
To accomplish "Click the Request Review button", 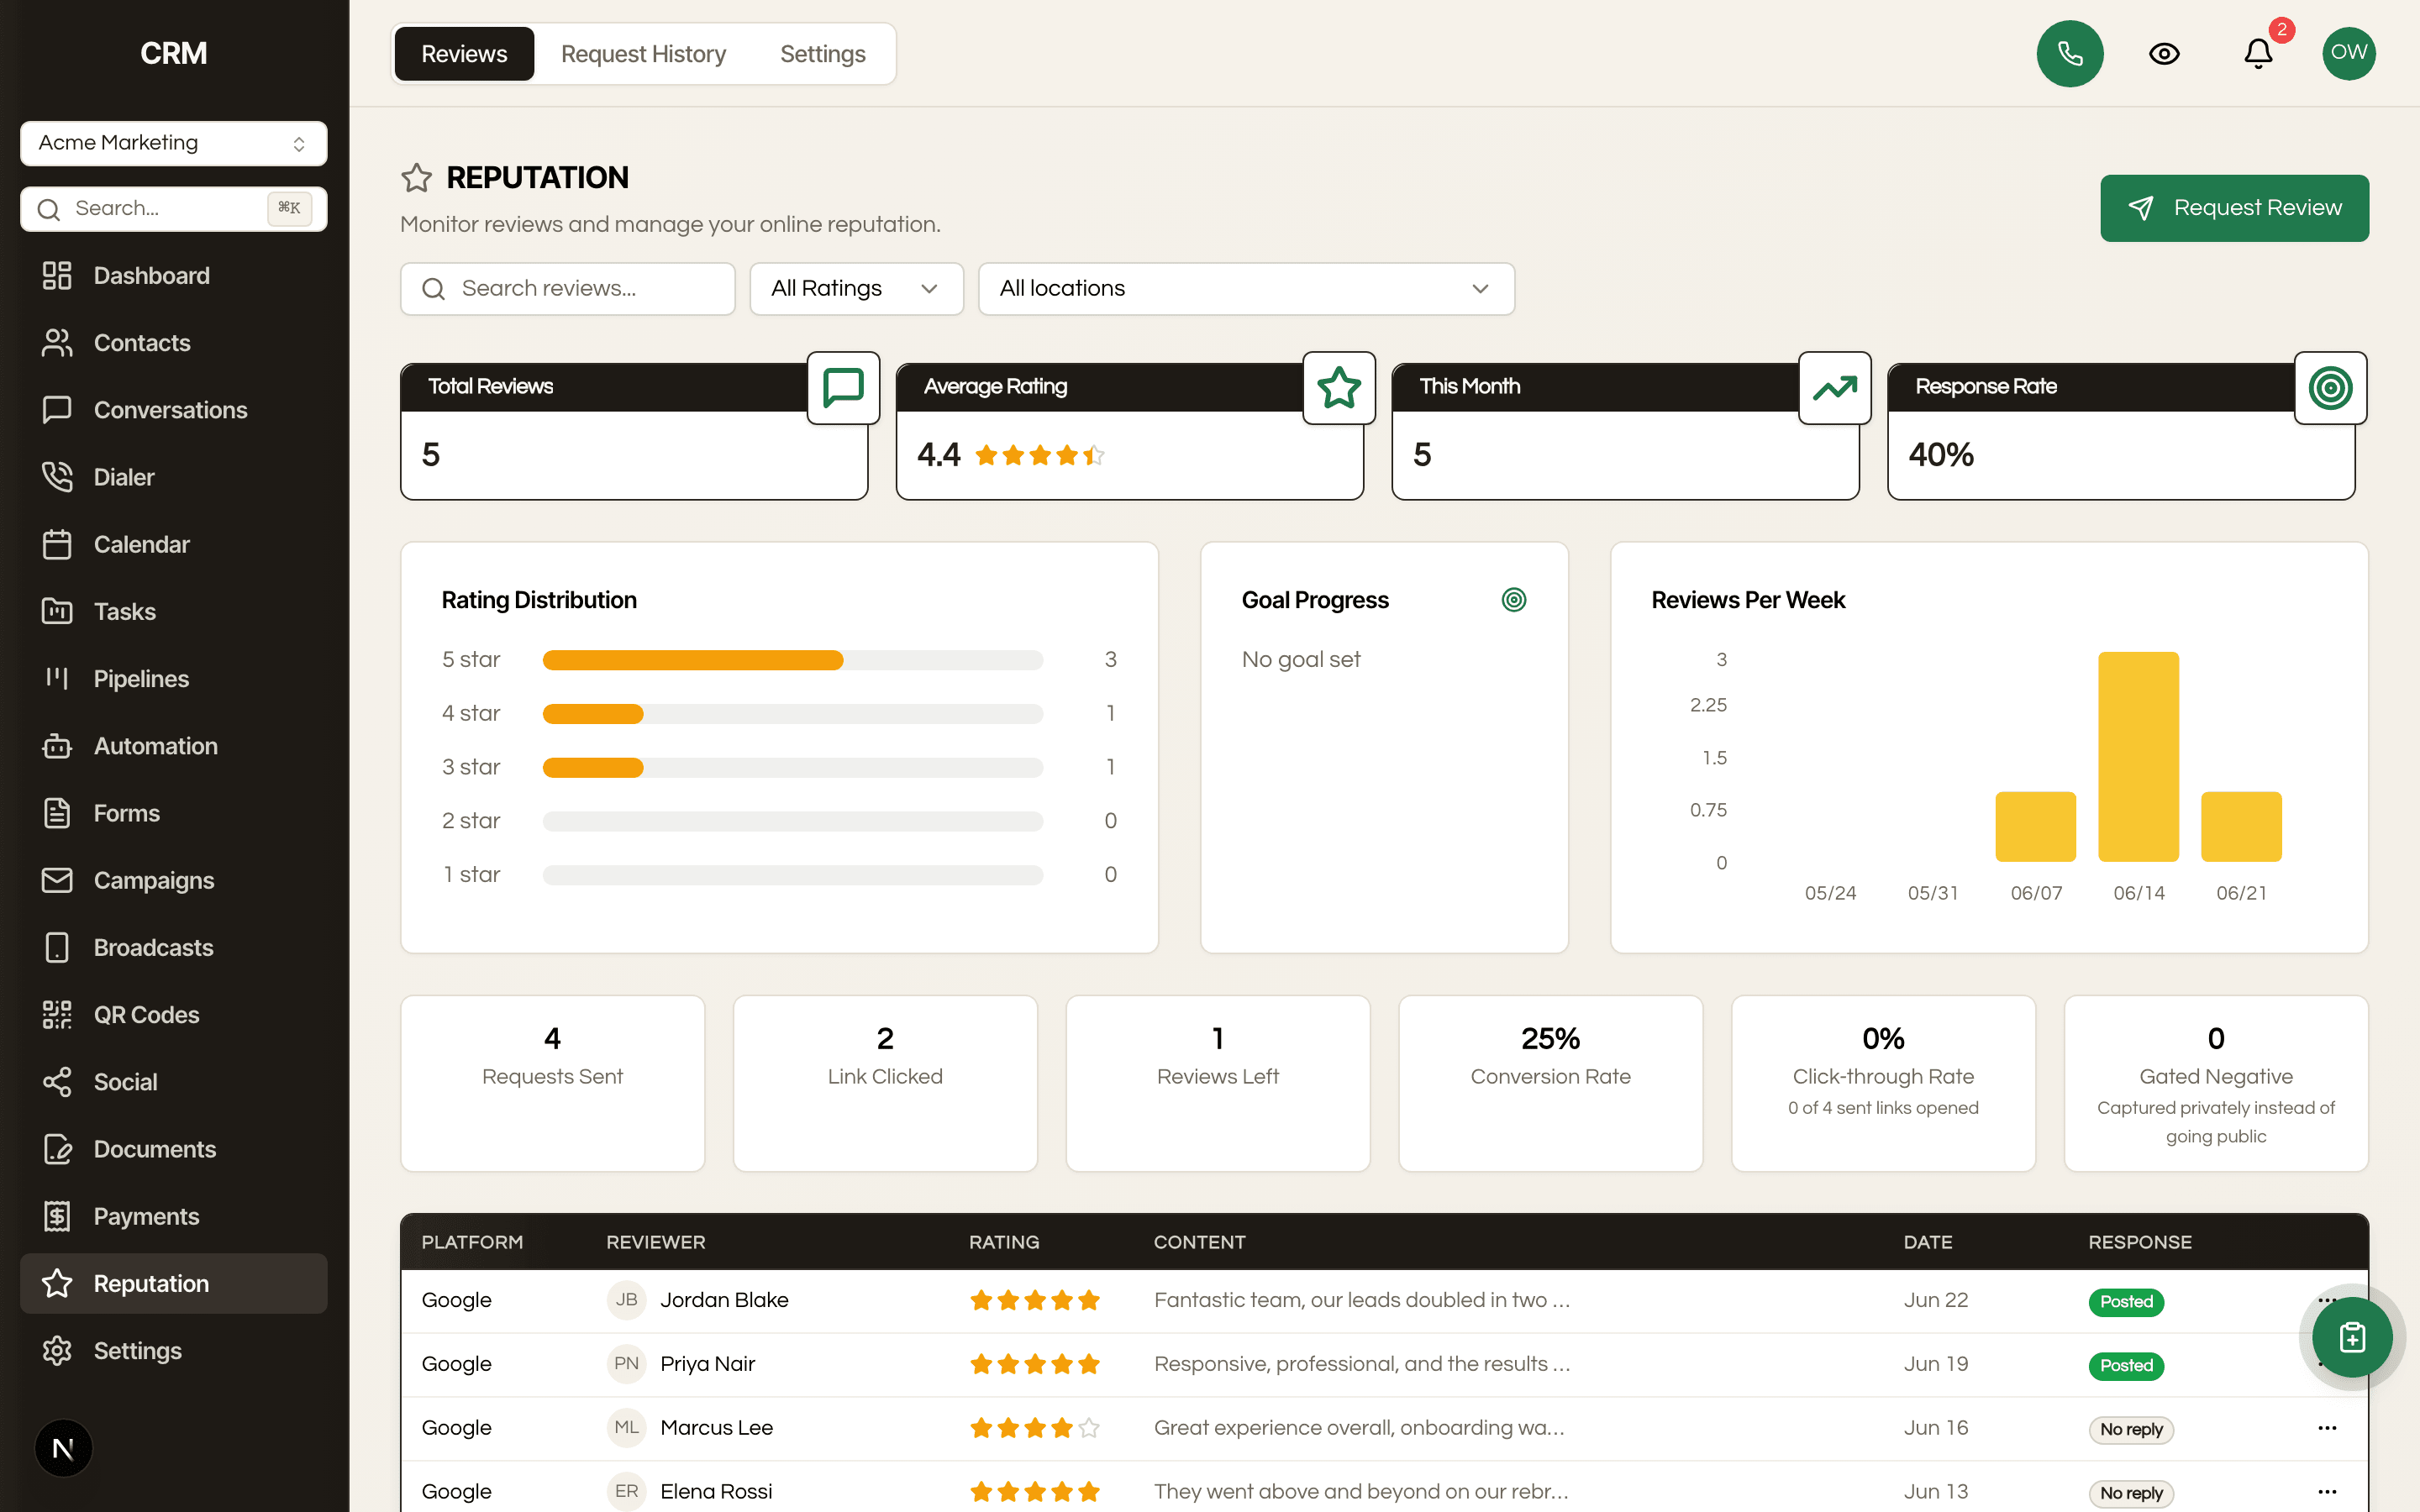I will point(2234,208).
